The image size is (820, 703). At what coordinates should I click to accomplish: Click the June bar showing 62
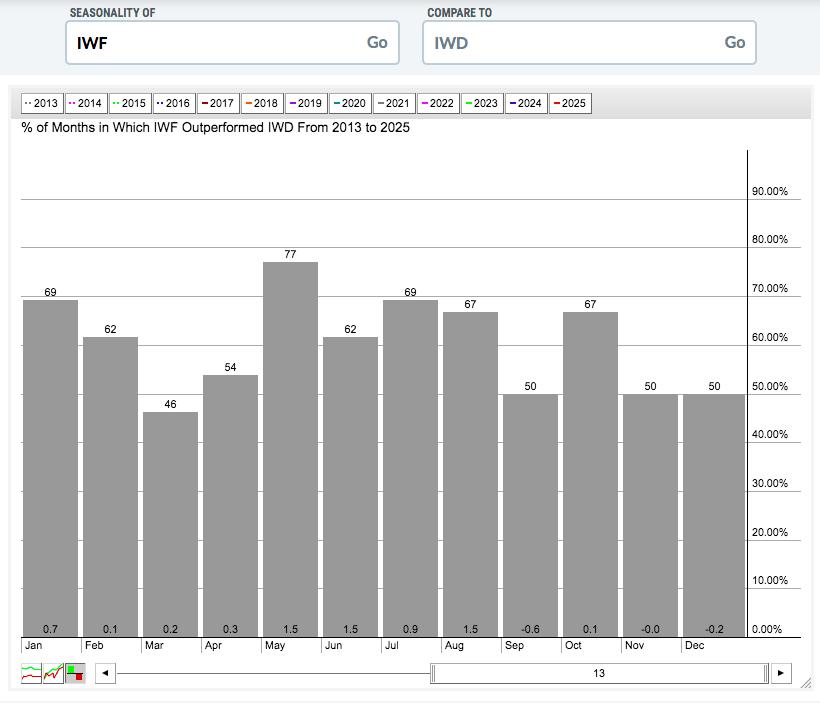pos(350,486)
